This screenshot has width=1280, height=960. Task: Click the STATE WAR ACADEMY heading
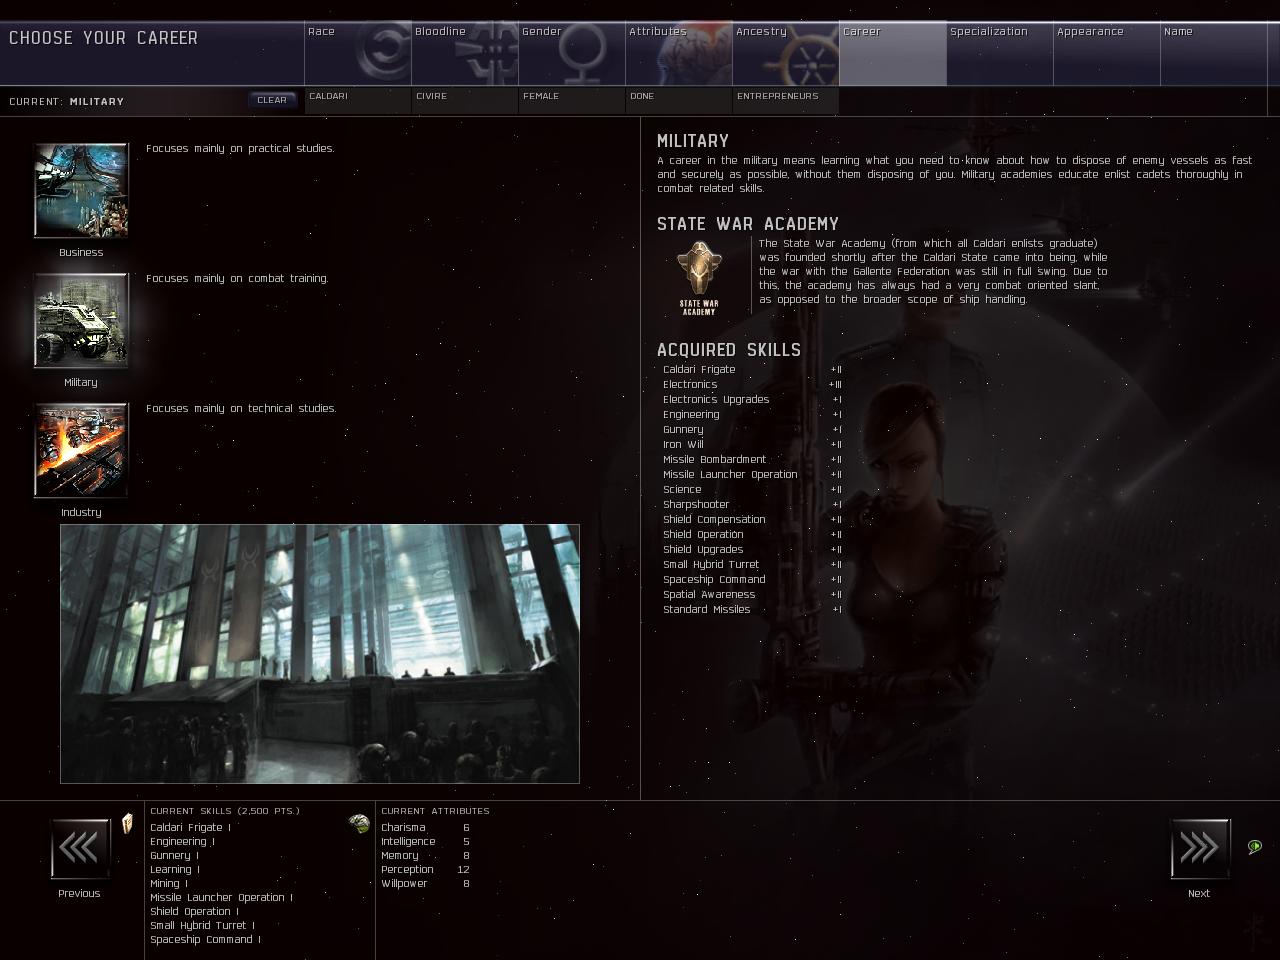(748, 224)
